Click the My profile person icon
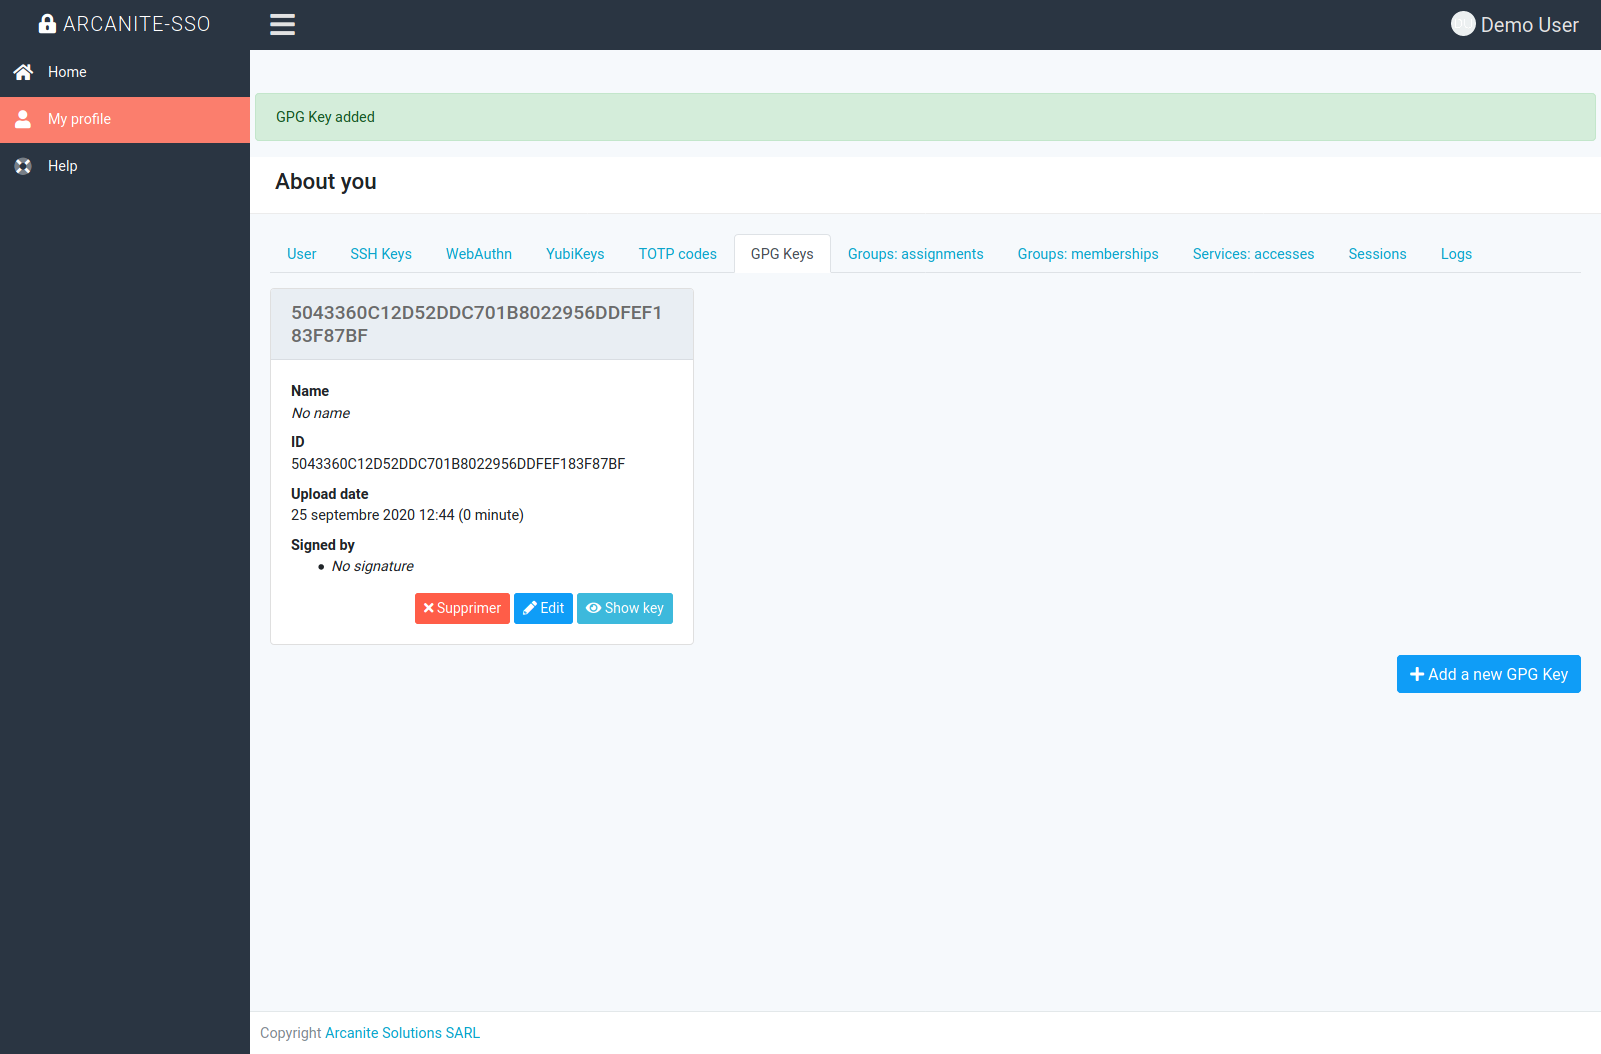The width and height of the screenshot is (1601, 1054). tap(23, 119)
